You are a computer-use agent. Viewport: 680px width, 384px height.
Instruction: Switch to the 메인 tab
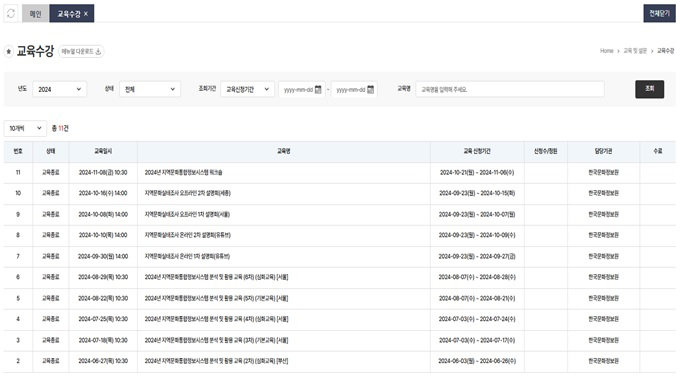(x=36, y=13)
